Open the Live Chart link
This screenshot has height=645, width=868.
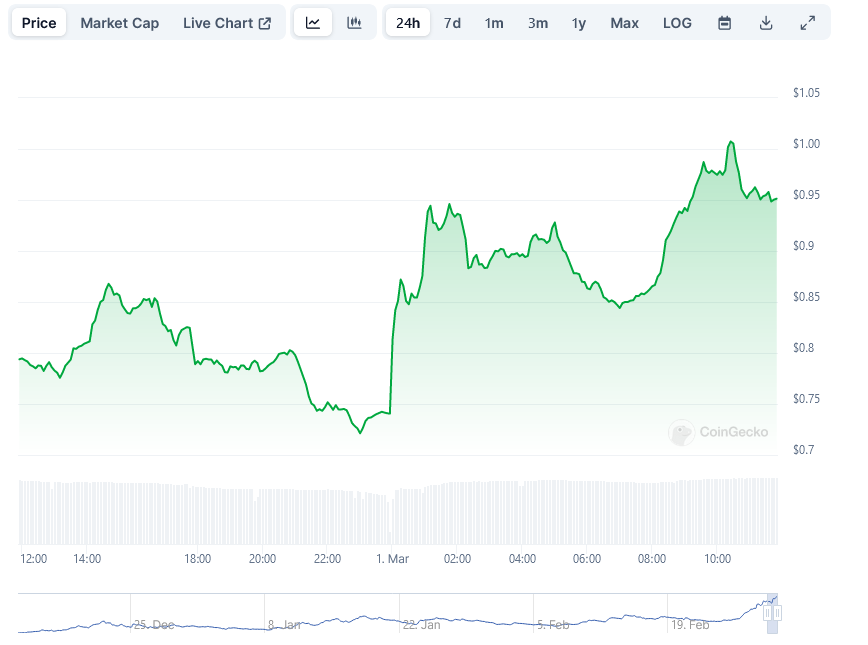pyautogui.click(x=227, y=23)
